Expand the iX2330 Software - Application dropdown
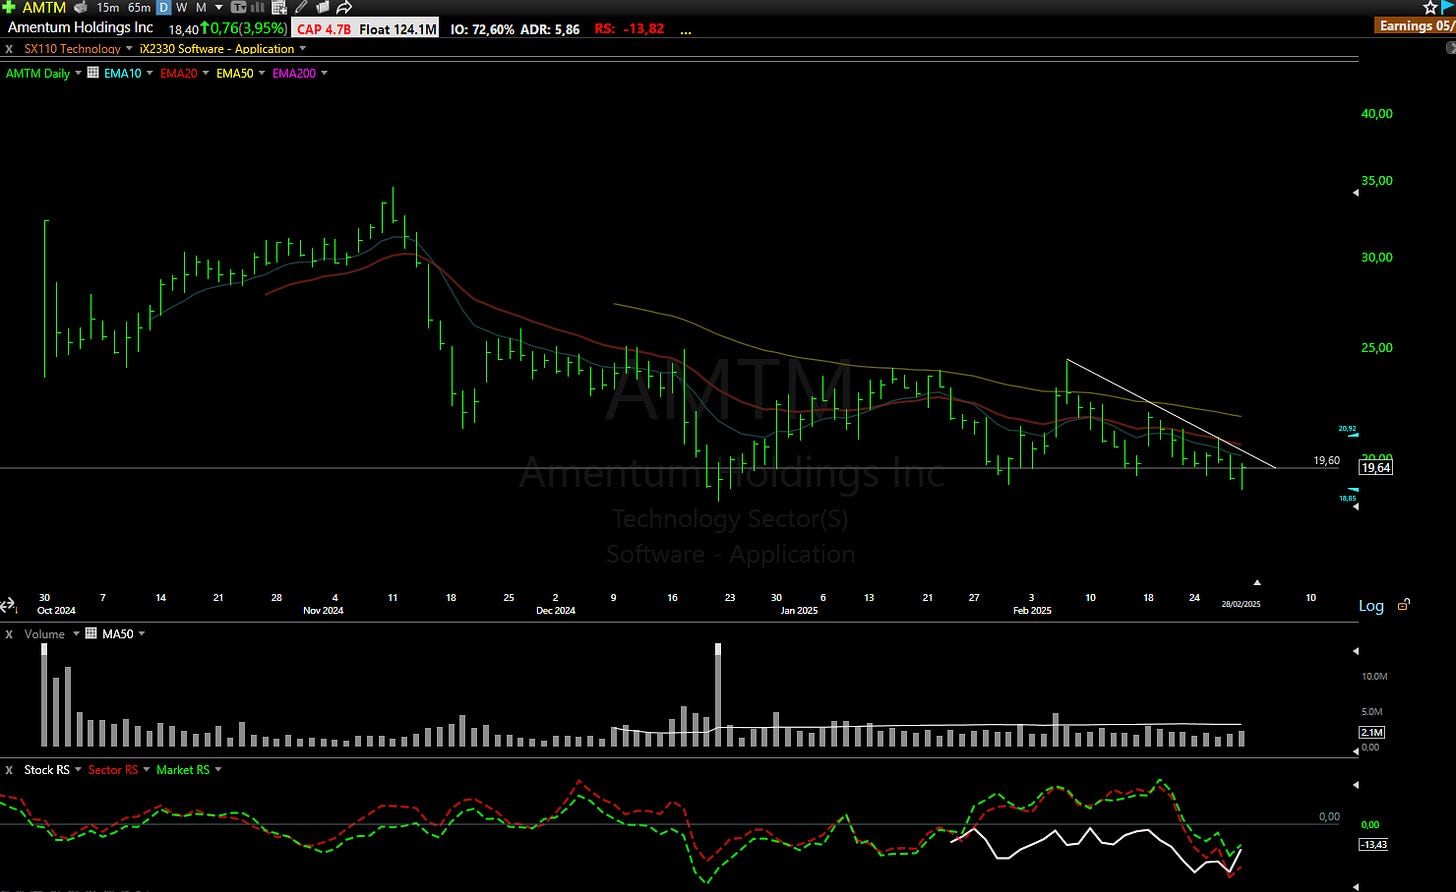The width and height of the screenshot is (1456, 892). (302, 48)
